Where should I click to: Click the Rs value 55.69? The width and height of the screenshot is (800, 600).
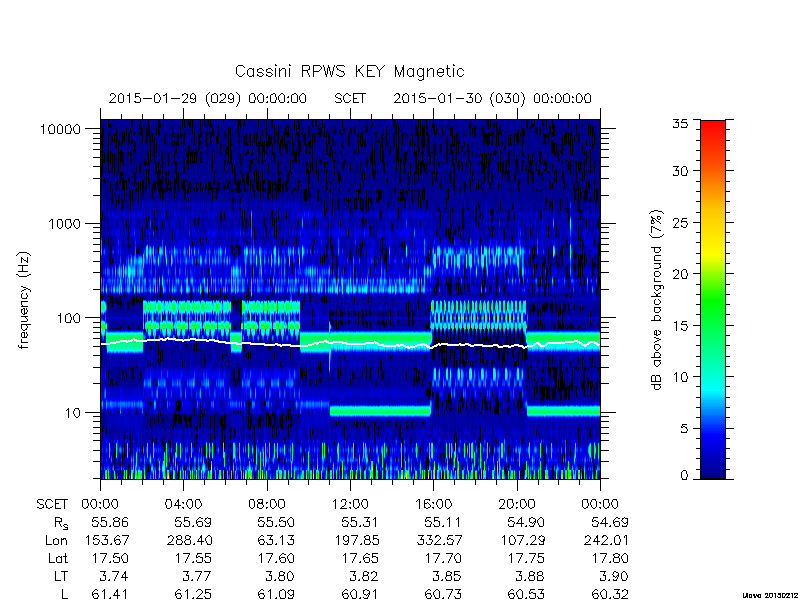193,522
